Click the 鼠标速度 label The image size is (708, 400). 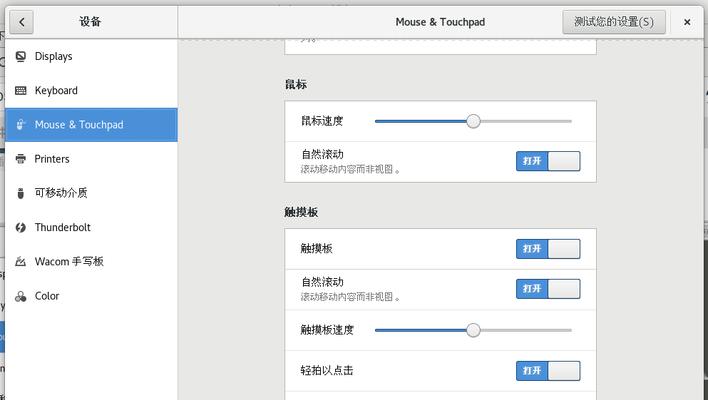click(322, 121)
